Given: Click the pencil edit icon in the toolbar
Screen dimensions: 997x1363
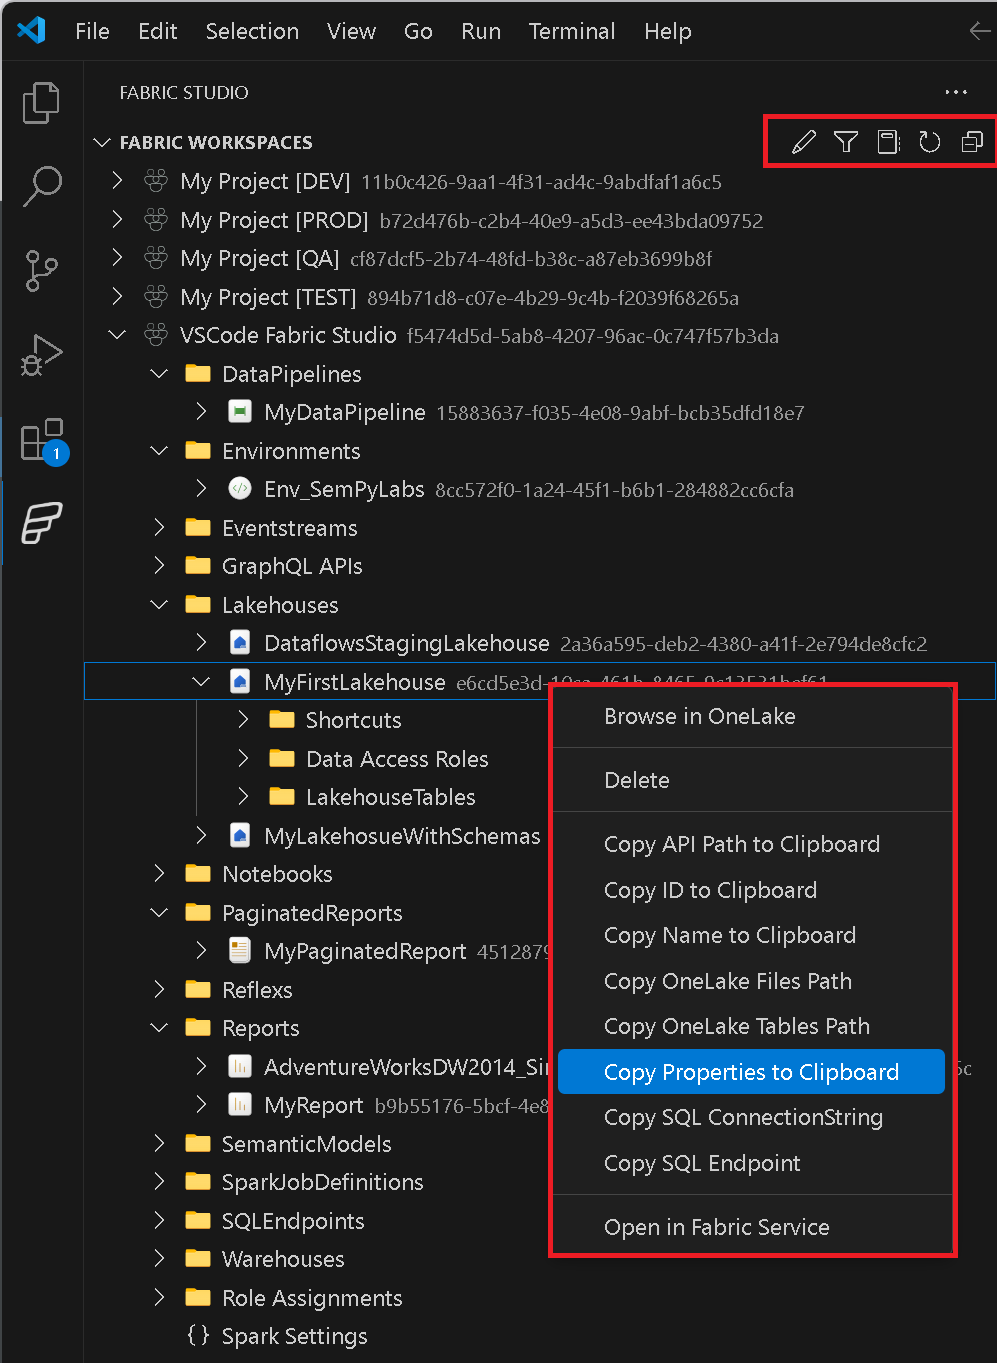Looking at the screenshot, I should pyautogui.click(x=803, y=142).
